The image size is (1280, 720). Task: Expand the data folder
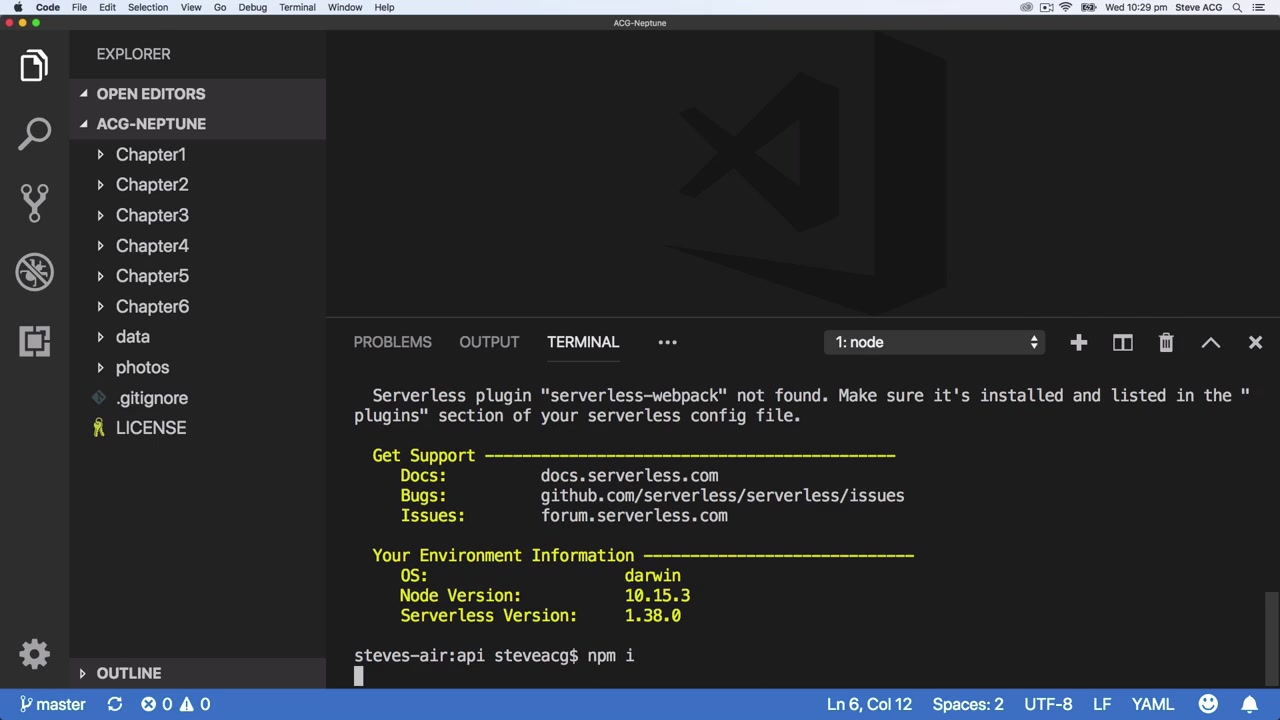(132, 337)
